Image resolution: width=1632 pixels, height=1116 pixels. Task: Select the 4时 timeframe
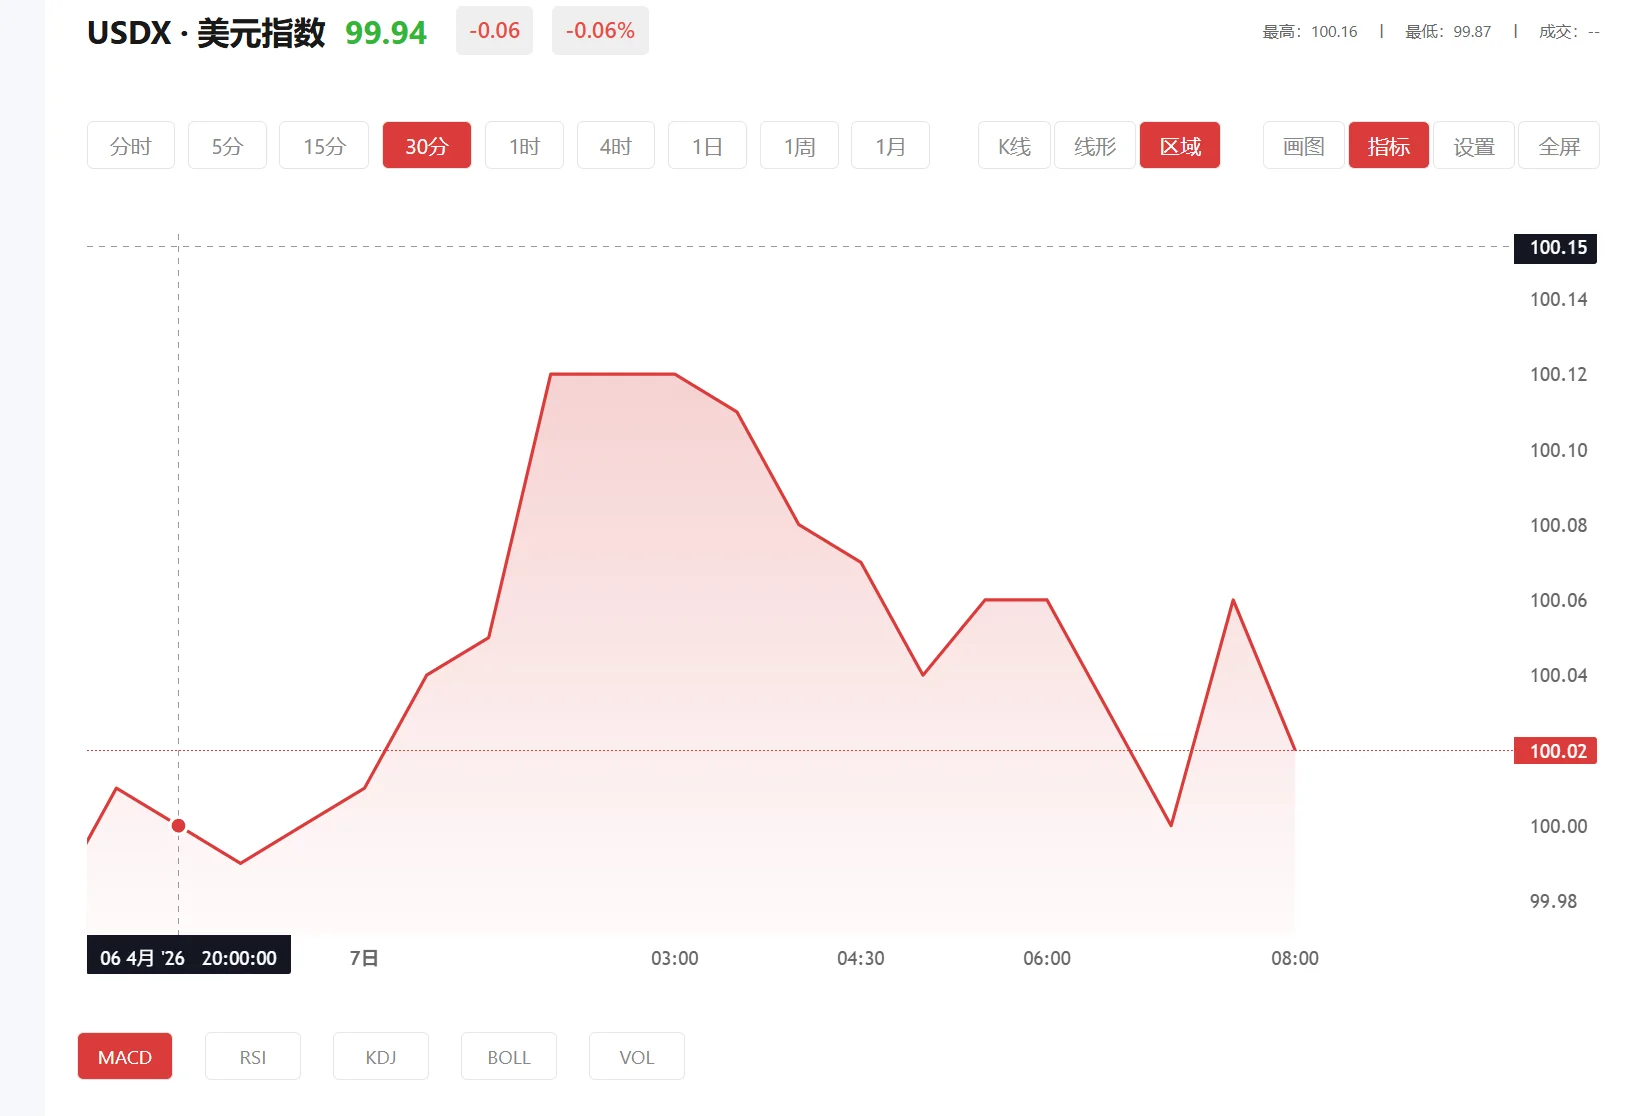pyautogui.click(x=615, y=145)
